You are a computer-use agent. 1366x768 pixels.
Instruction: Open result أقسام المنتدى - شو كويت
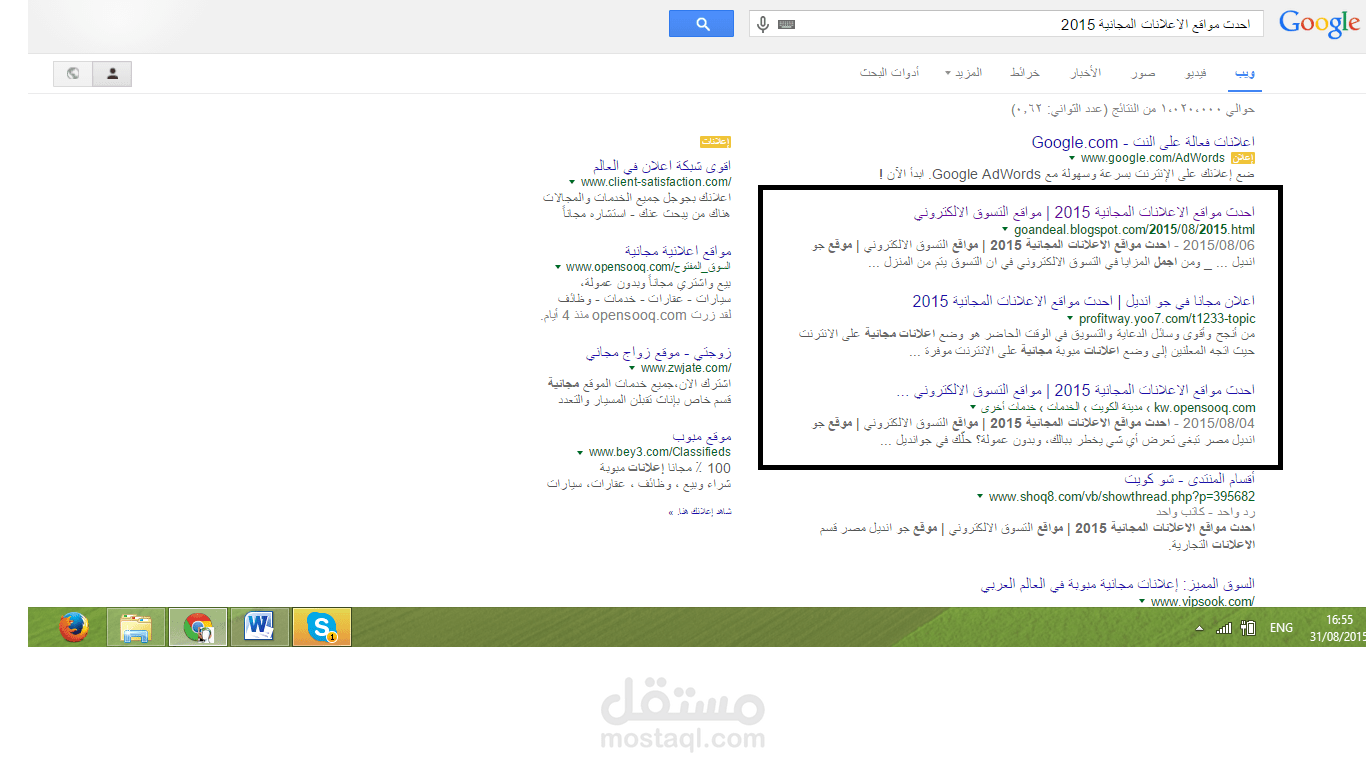pos(1190,479)
